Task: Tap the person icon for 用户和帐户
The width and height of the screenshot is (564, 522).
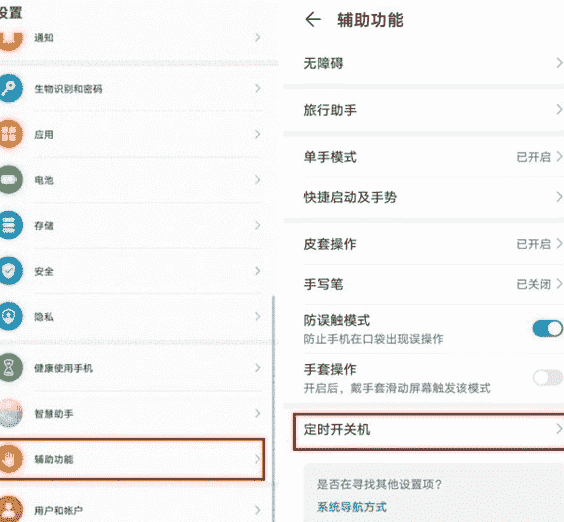Action: (x=10, y=509)
